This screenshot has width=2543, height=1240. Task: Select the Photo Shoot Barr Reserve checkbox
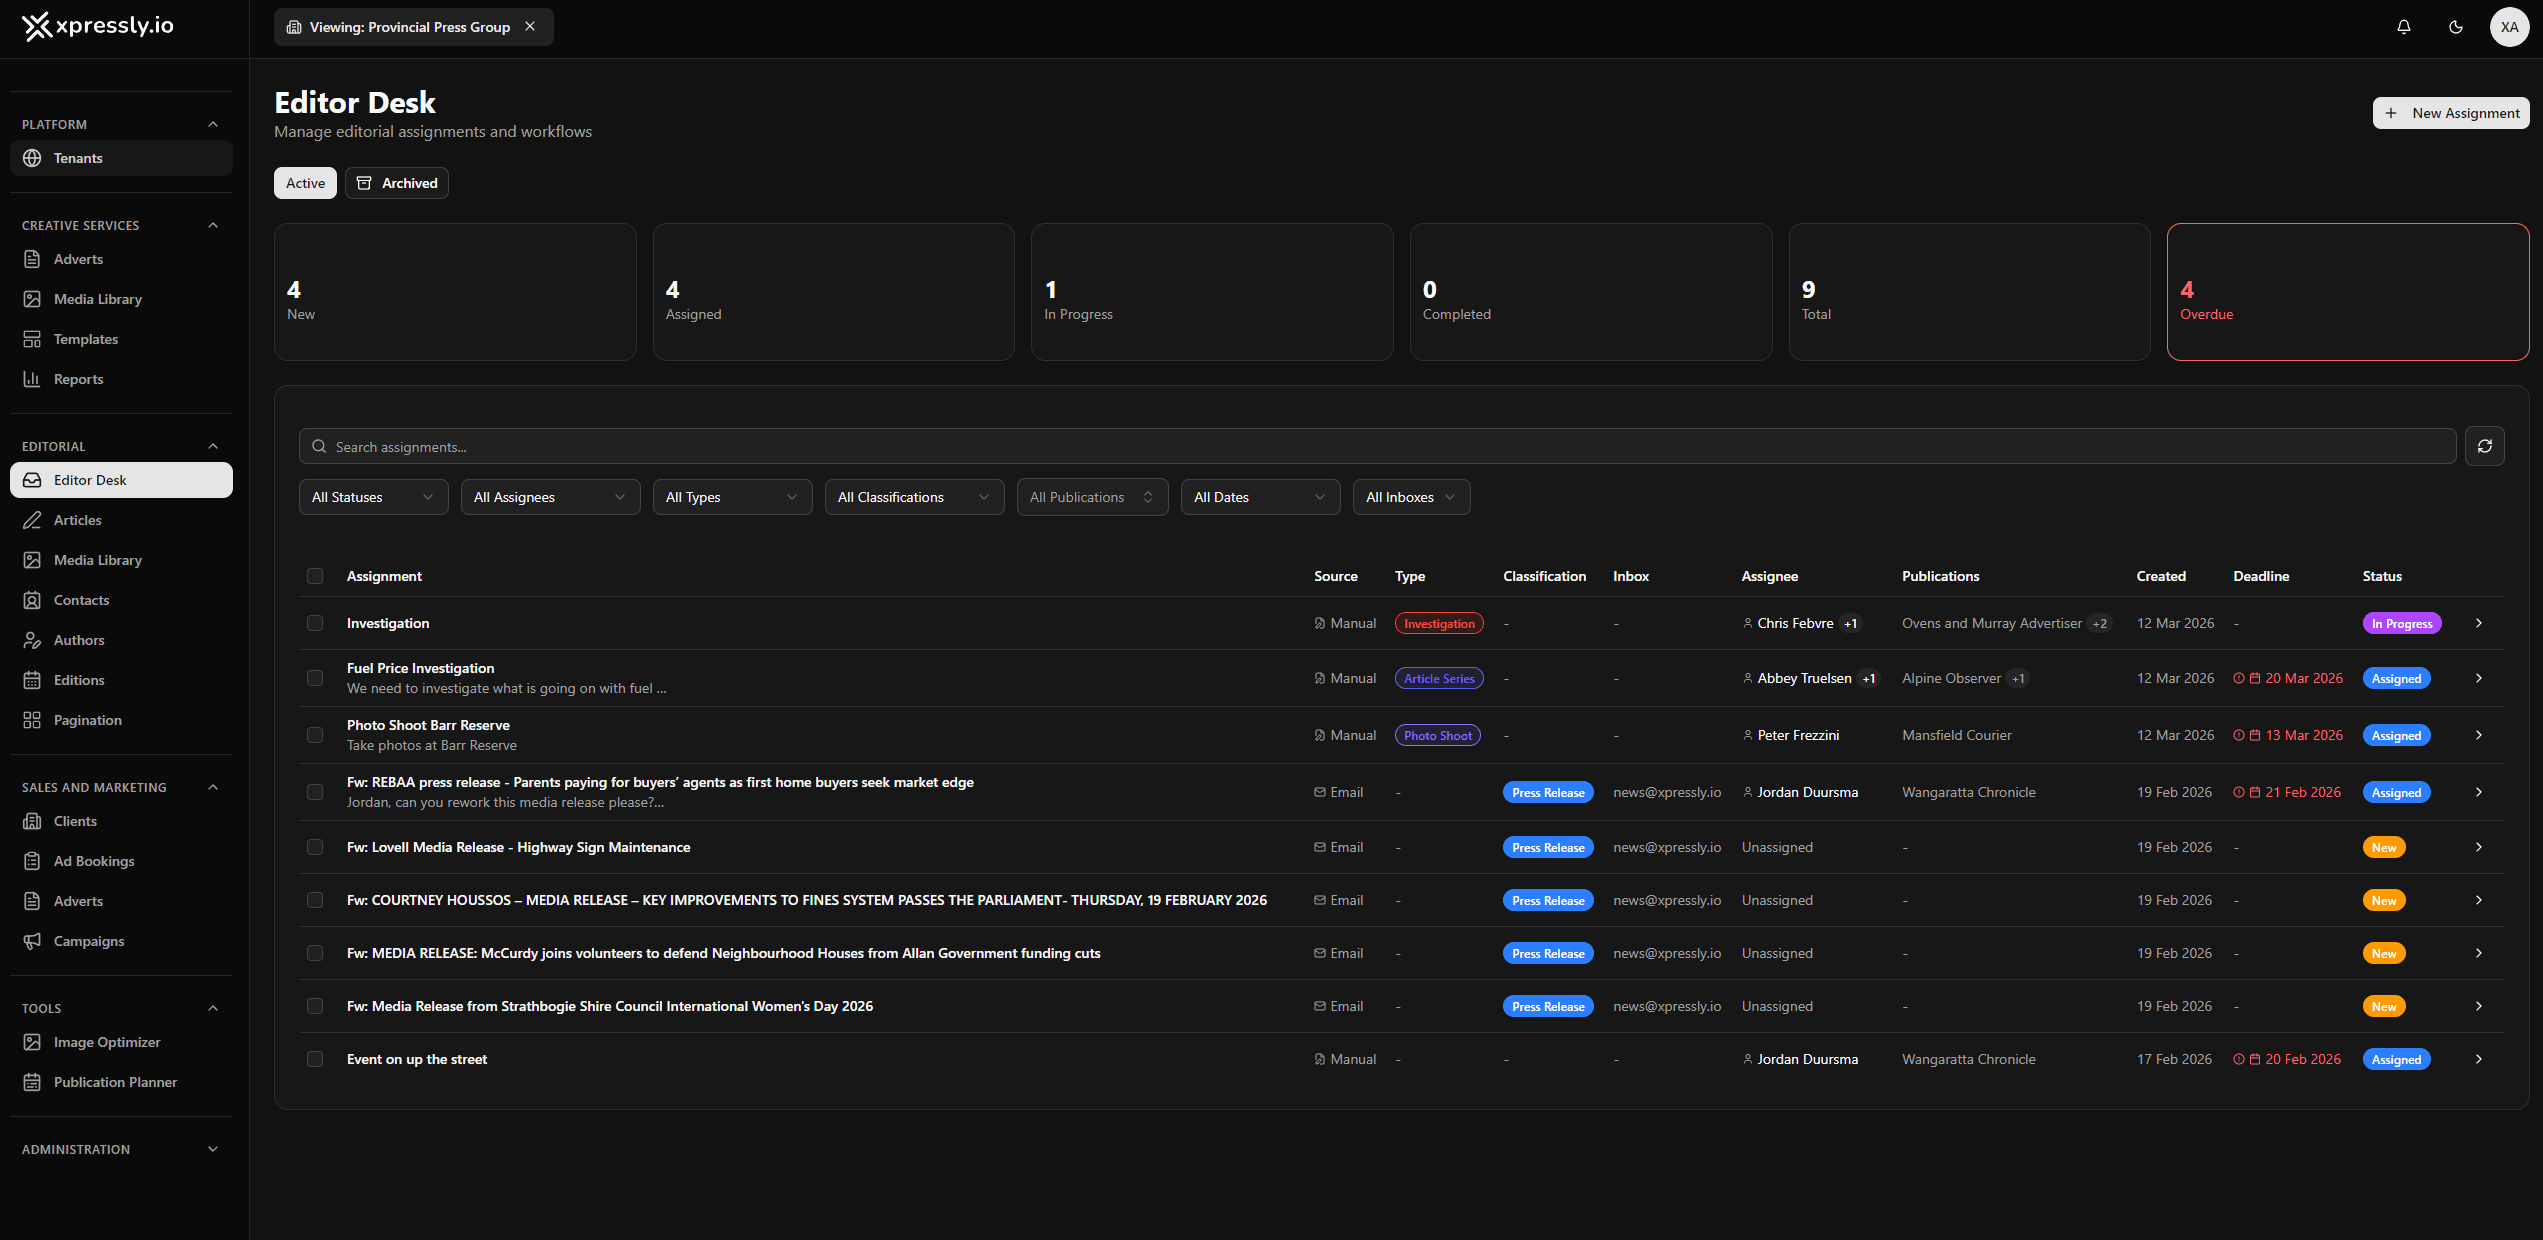click(x=315, y=734)
